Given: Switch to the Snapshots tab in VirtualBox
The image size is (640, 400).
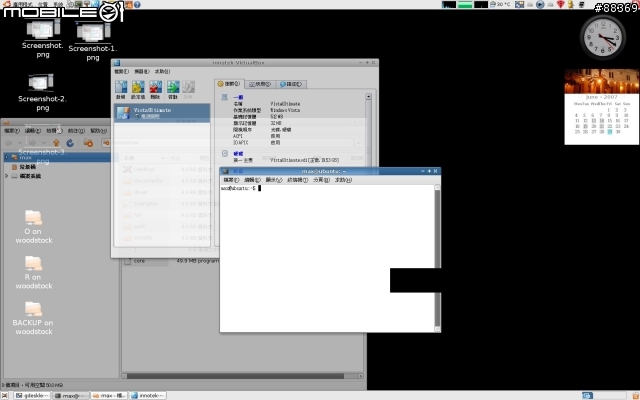Looking at the screenshot, I should (260, 84).
